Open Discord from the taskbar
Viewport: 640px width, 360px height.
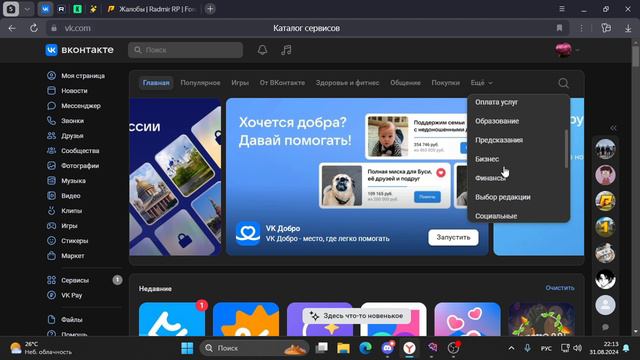click(x=387, y=348)
